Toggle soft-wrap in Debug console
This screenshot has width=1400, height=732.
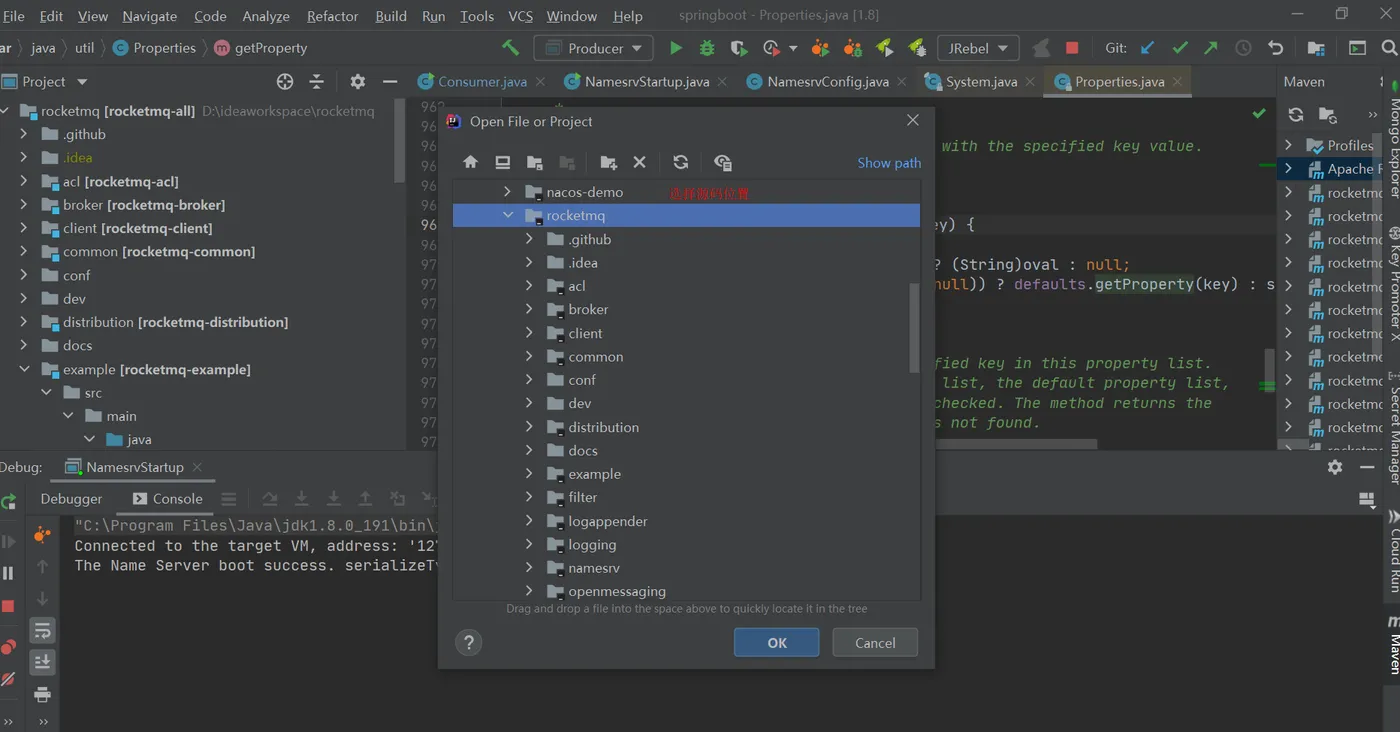(x=42, y=630)
